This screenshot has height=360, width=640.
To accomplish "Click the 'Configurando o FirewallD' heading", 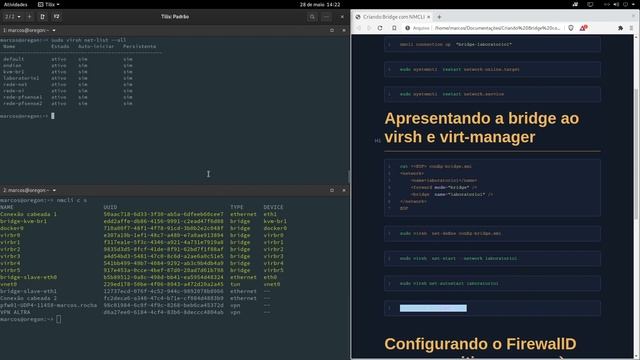I will pyautogui.click(x=480, y=344).
